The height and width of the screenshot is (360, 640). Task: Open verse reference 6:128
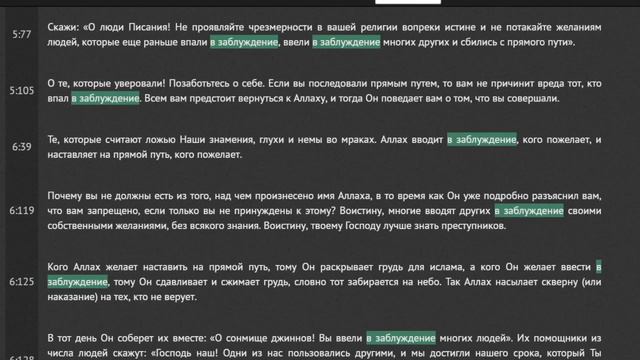click(22, 358)
